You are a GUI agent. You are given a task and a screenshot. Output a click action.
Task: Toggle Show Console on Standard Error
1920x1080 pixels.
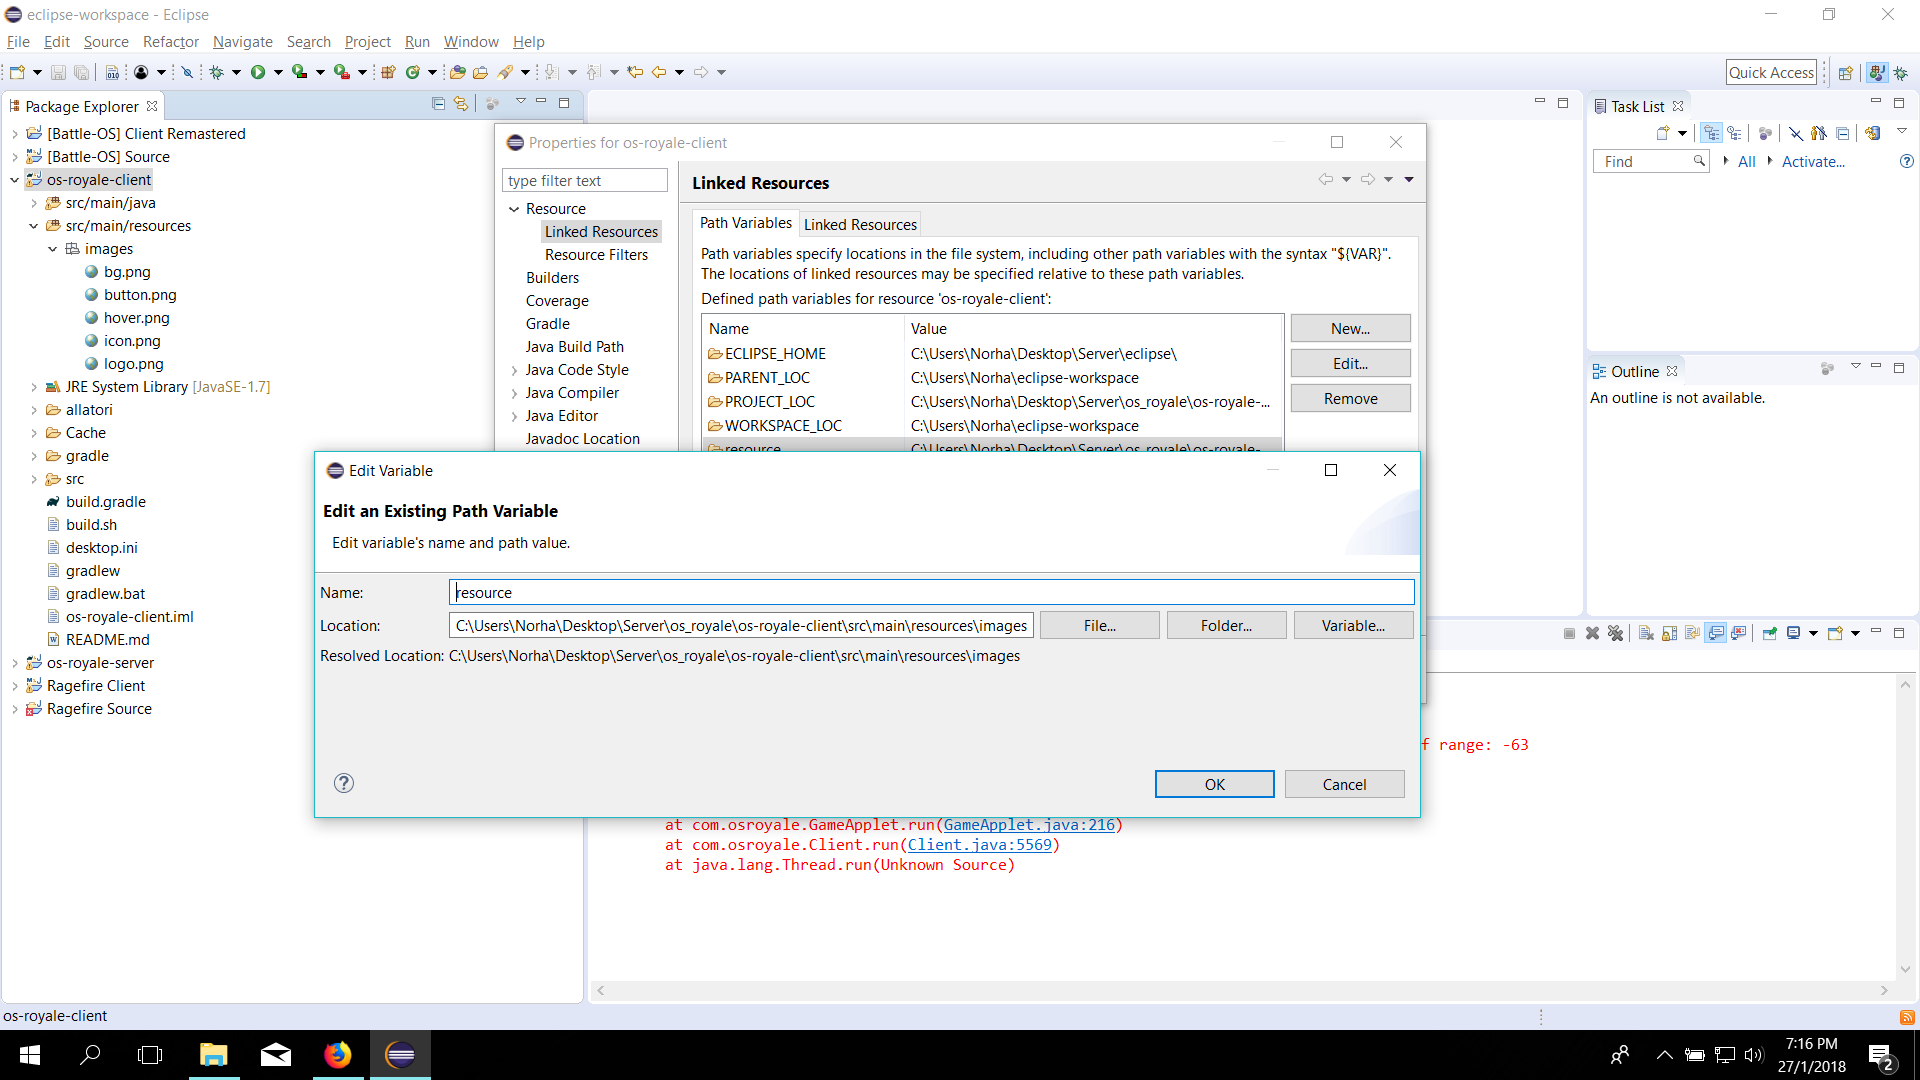click(x=1739, y=633)
